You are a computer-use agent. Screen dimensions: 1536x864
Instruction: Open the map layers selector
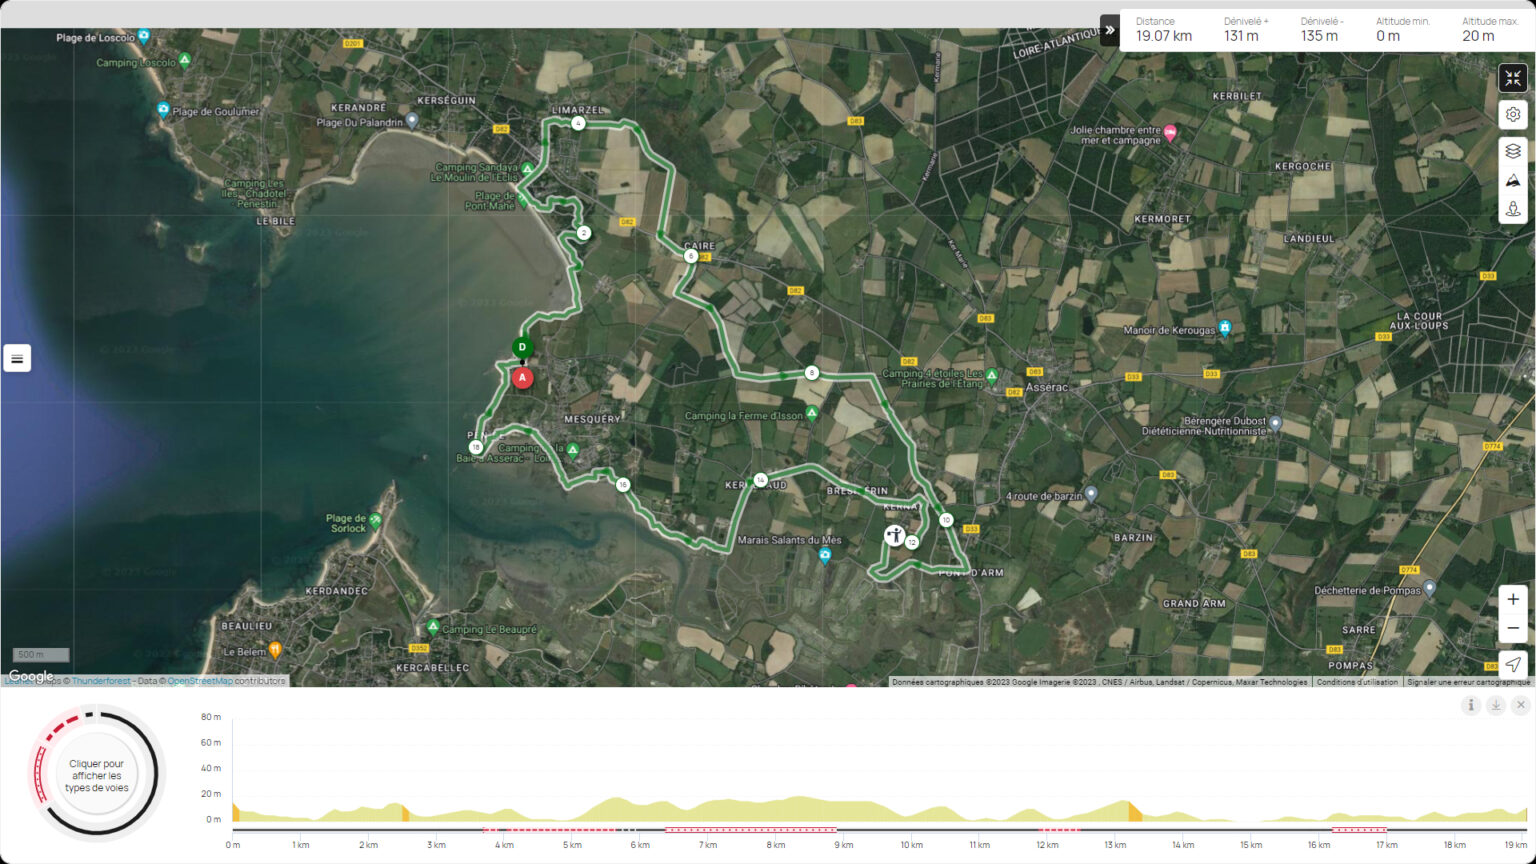[x=1512, y=151]
